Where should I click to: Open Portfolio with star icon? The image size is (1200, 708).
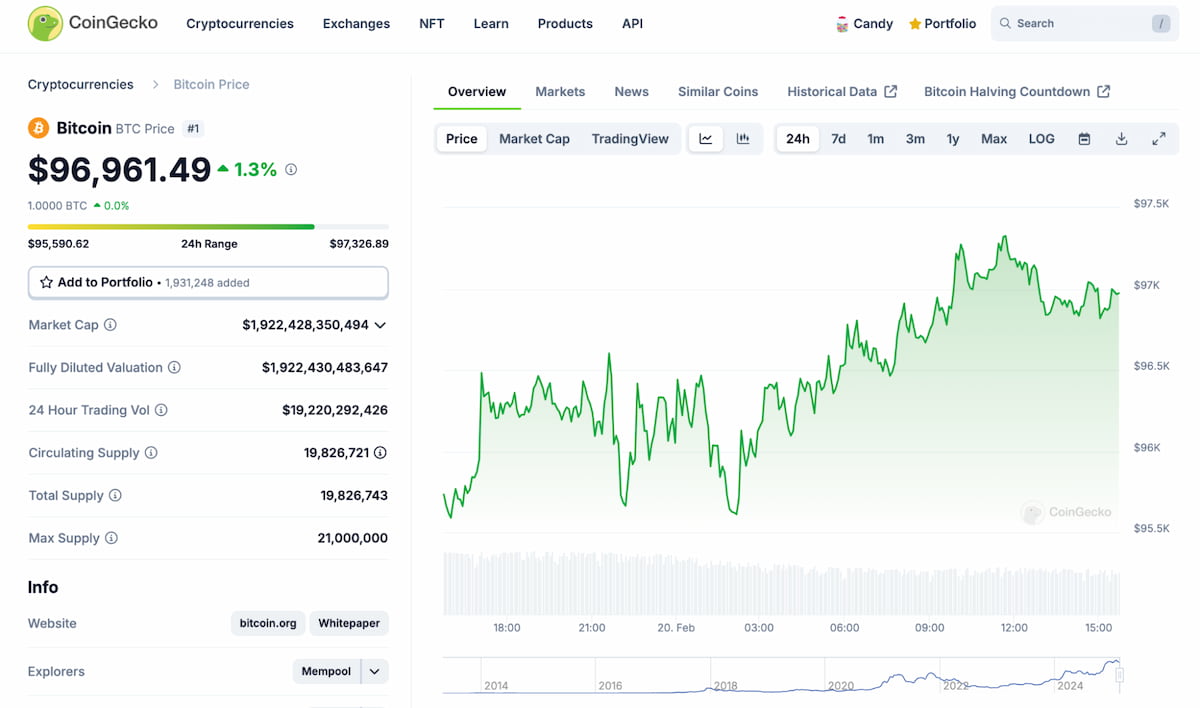coord(942,24)
